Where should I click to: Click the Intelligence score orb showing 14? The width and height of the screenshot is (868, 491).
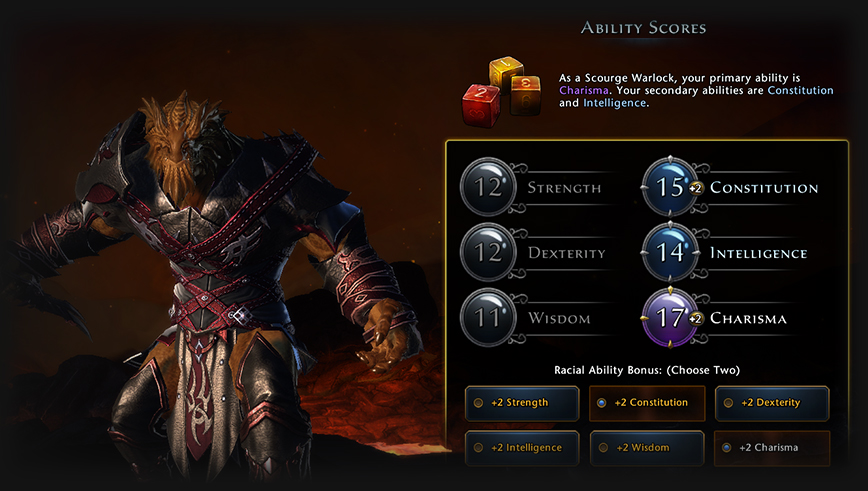coord(670,252)
